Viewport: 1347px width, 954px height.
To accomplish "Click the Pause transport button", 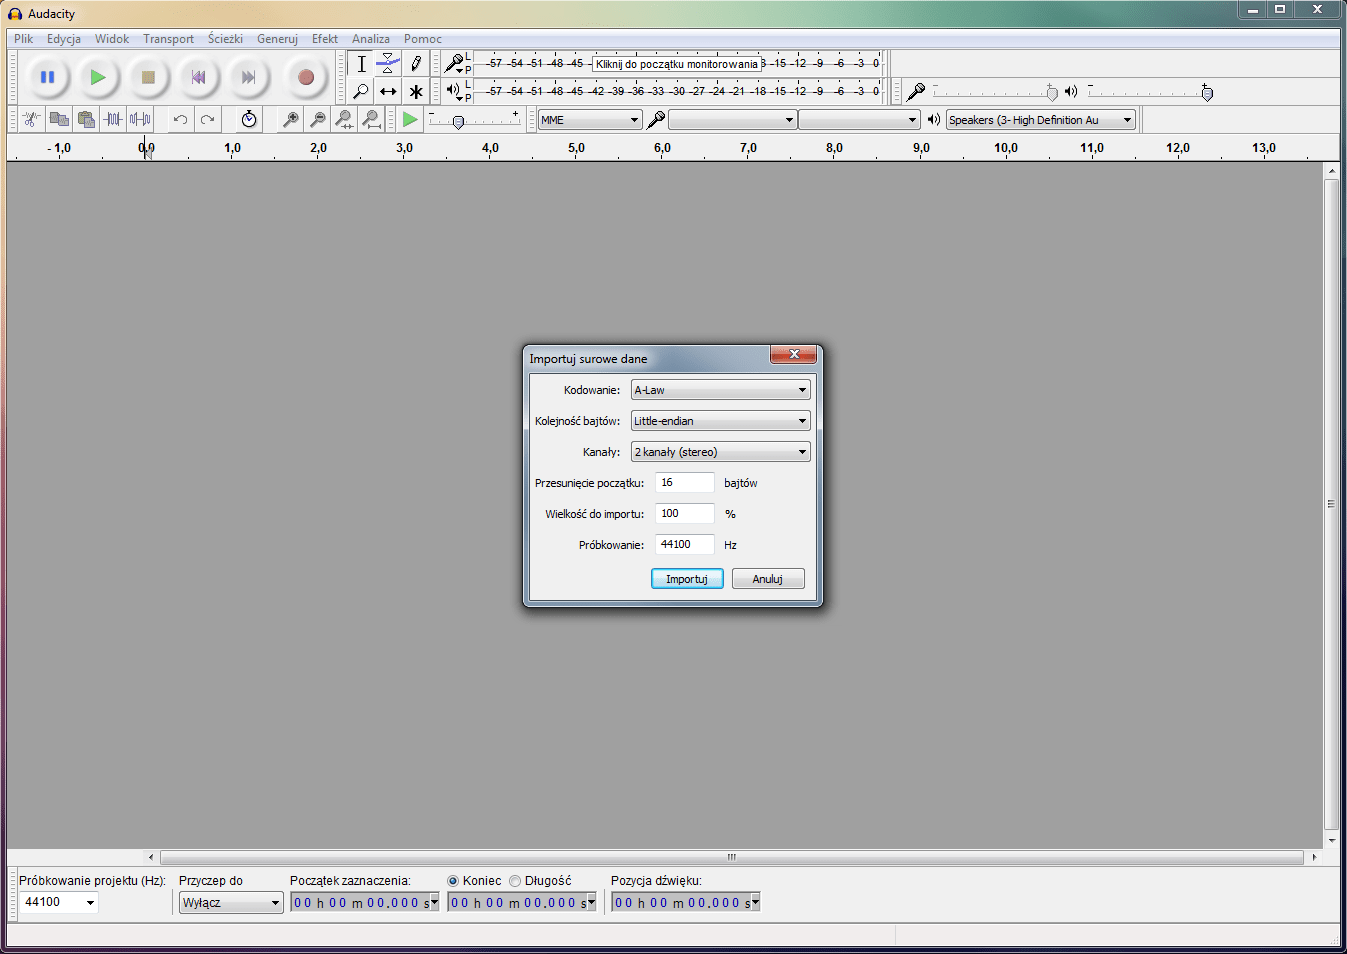I will [47, 77].
